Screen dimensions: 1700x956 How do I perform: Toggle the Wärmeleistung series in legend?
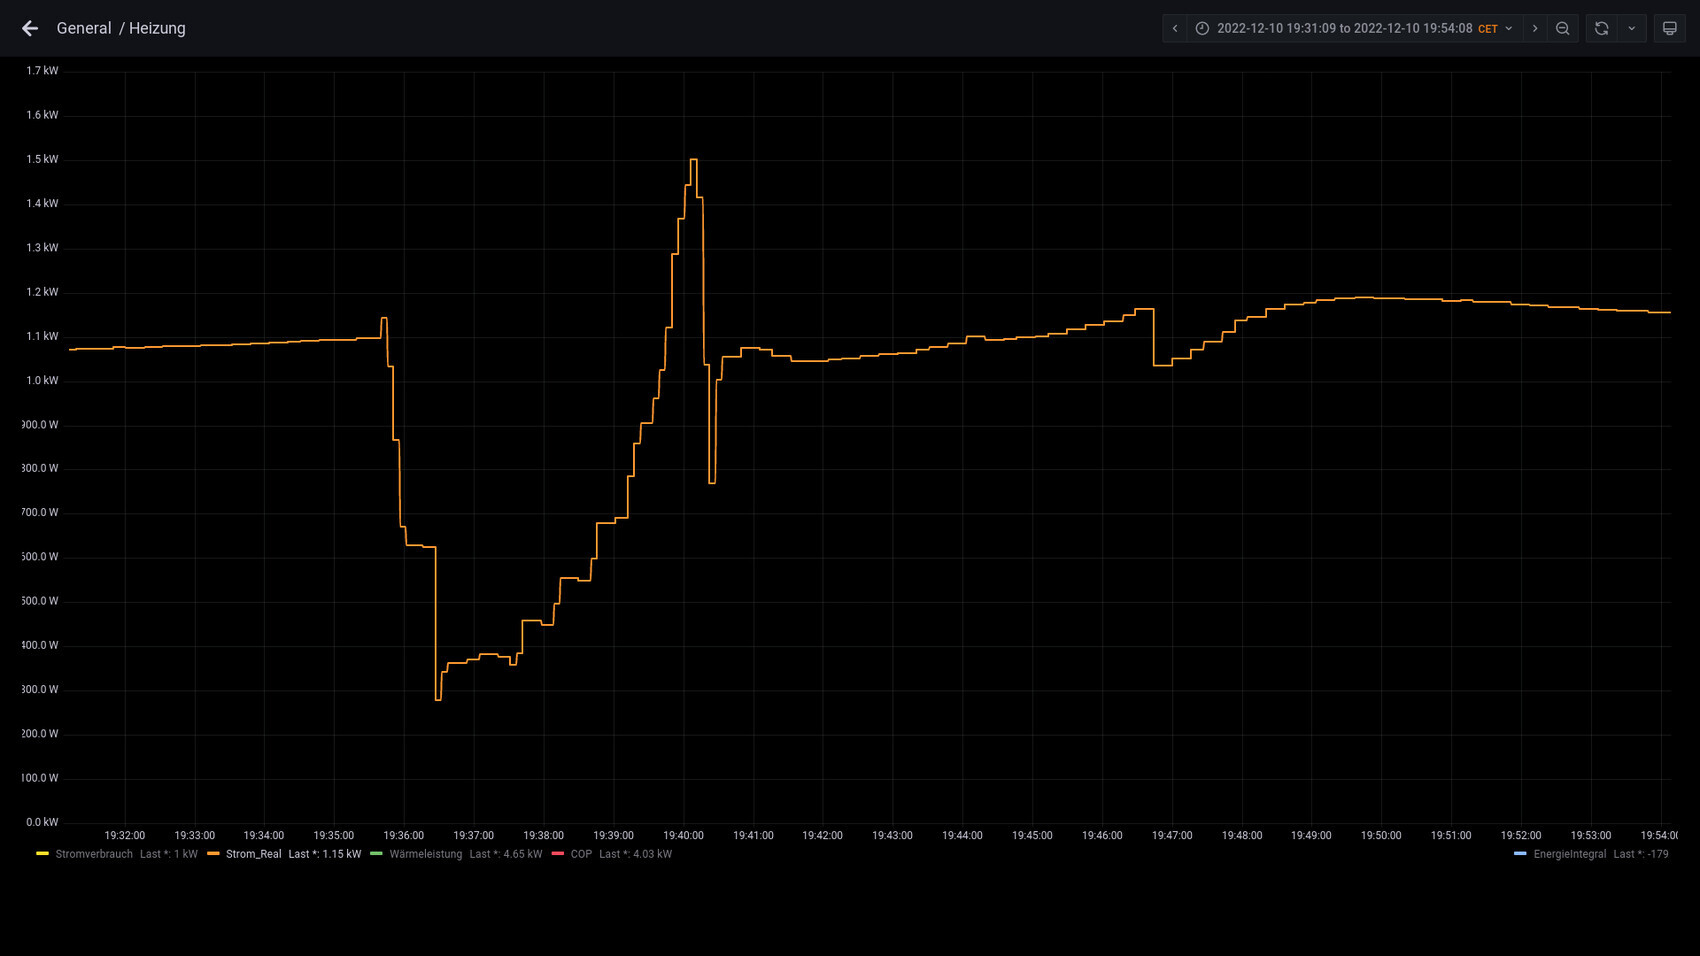425,854
